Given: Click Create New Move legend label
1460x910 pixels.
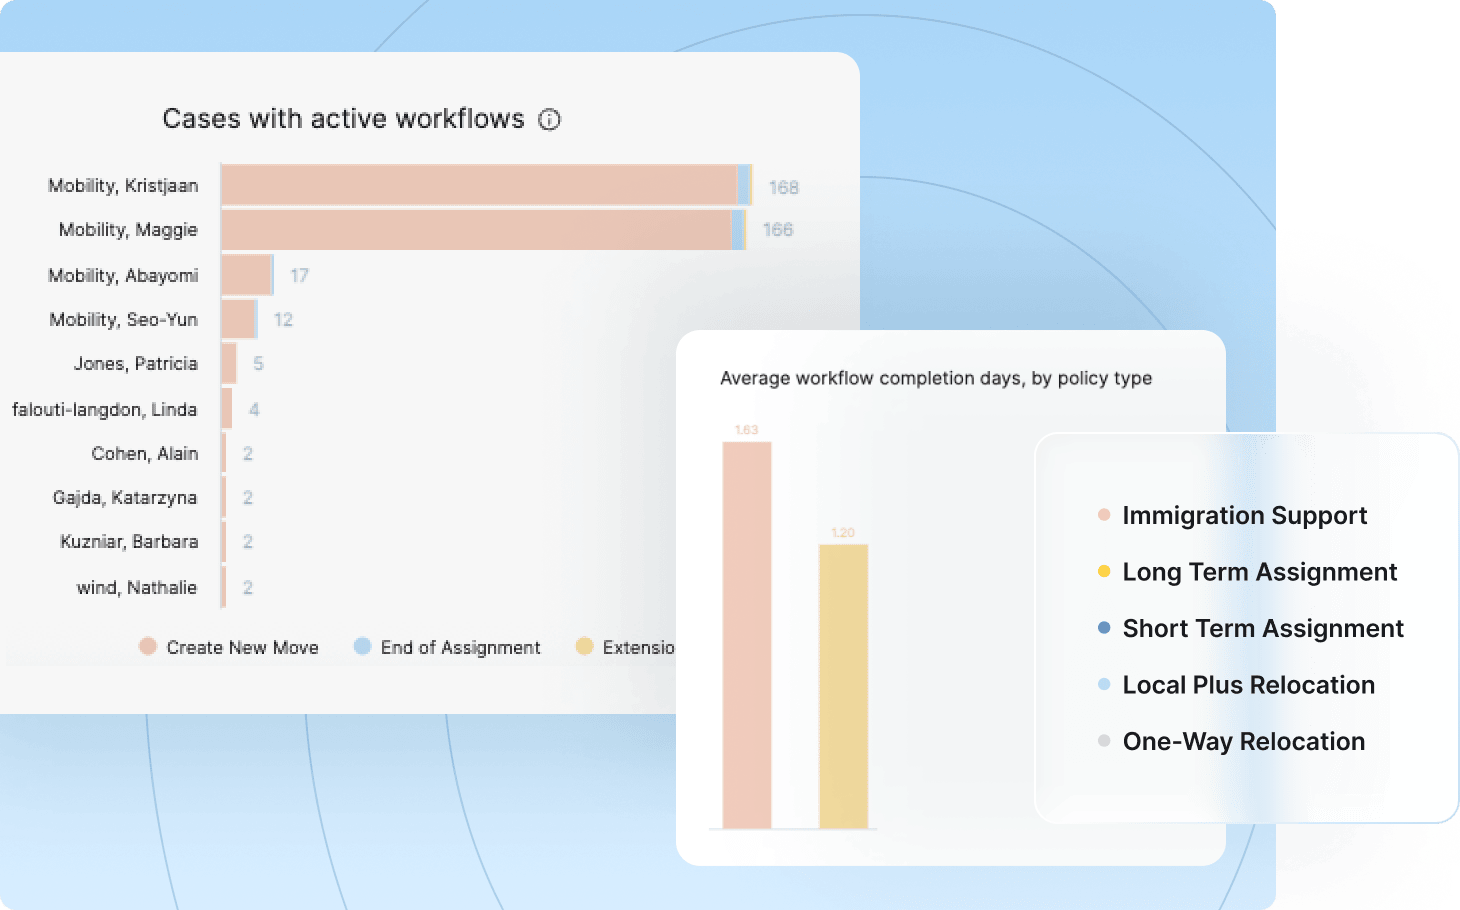Looking at the screenshot, I should pos(242,648).
